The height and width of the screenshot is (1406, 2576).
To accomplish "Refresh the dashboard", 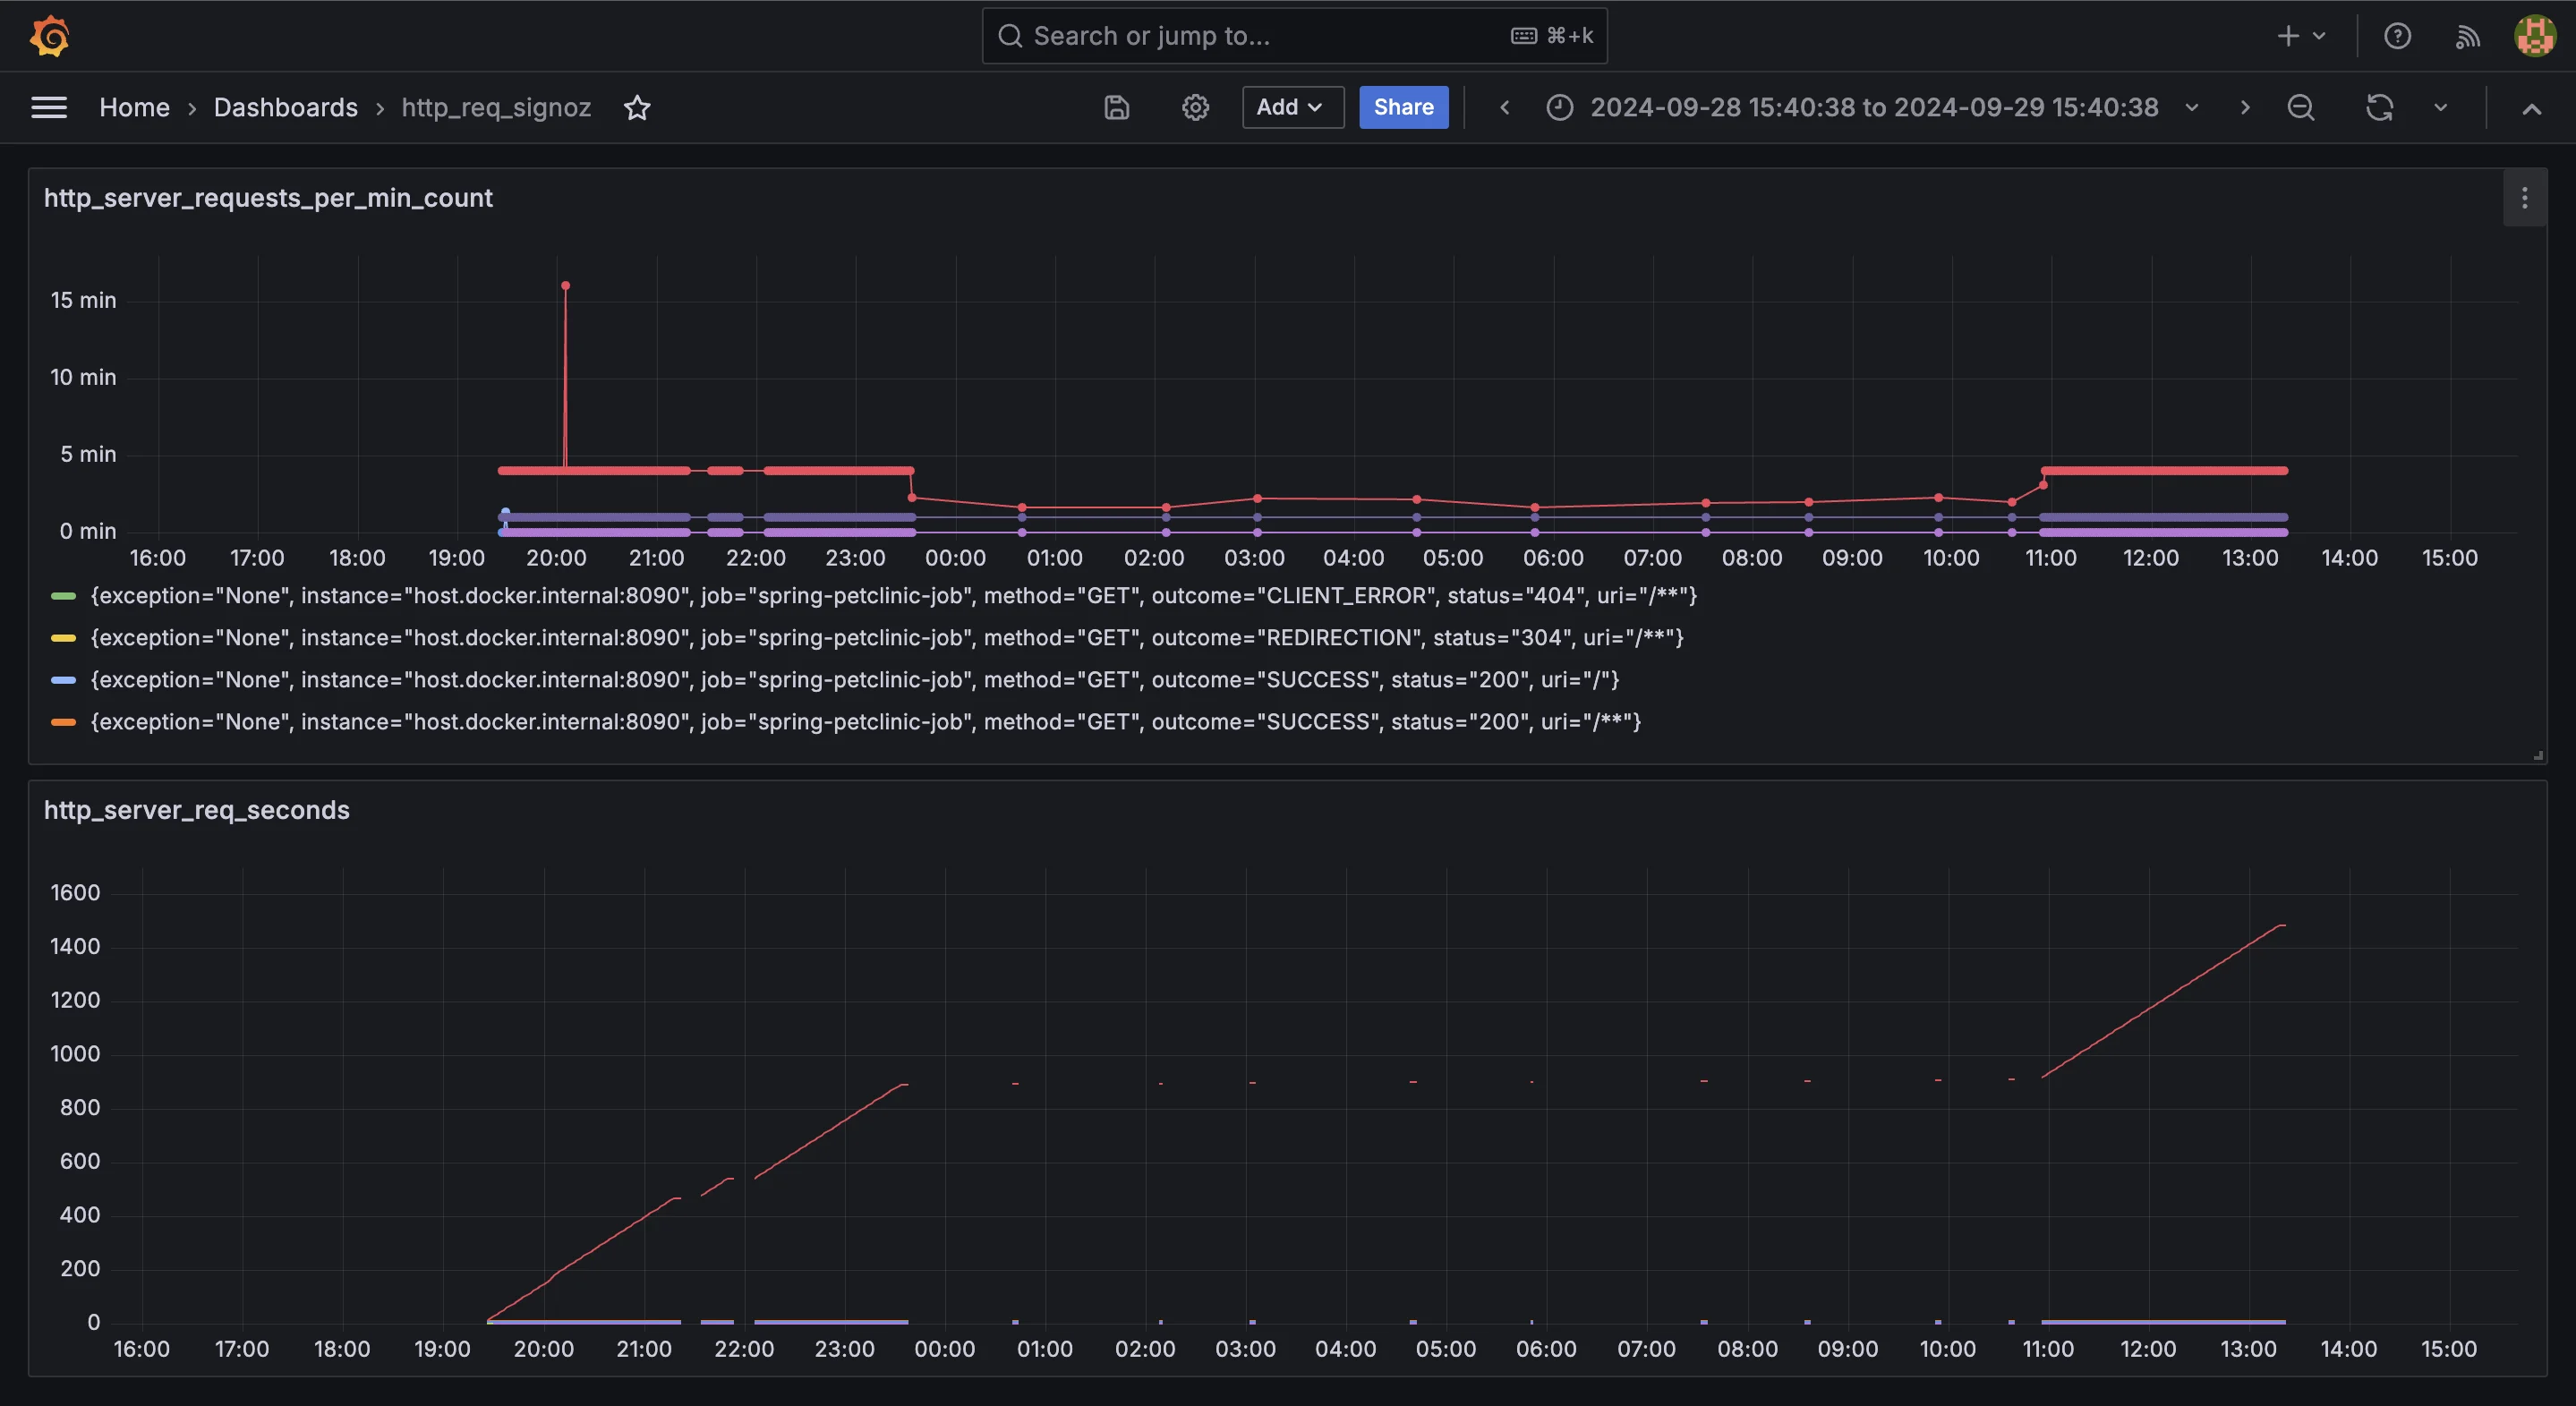I will tap(2379, 107).
